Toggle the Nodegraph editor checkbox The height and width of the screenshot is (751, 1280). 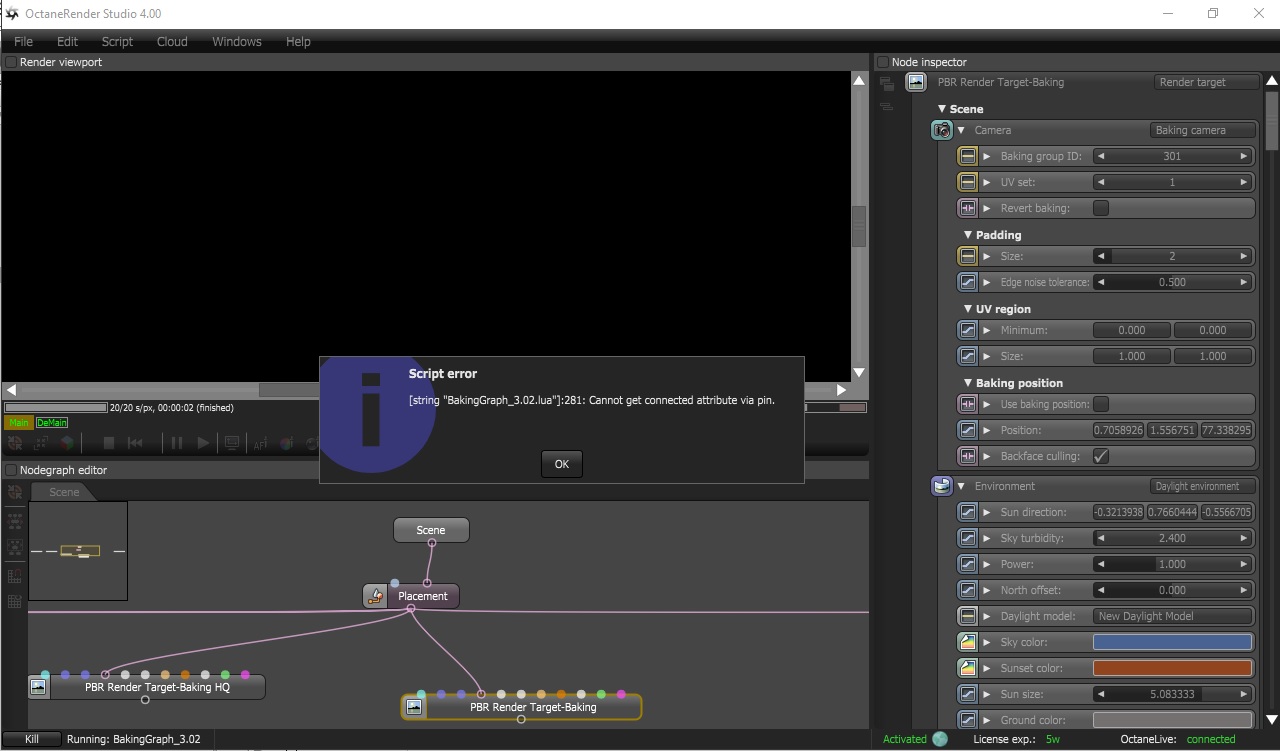tap(12, 470)
